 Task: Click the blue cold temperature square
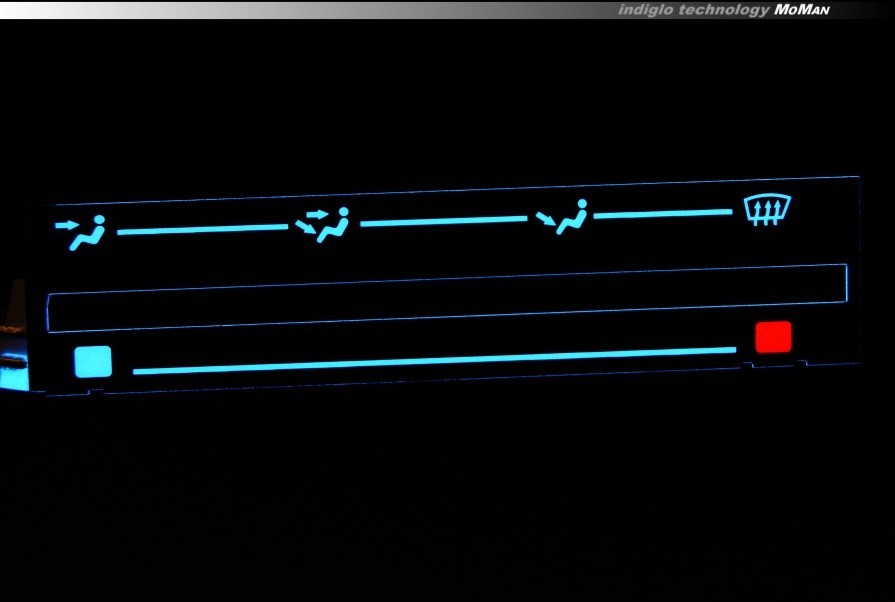pyautogui.click(x=93, y=361)
